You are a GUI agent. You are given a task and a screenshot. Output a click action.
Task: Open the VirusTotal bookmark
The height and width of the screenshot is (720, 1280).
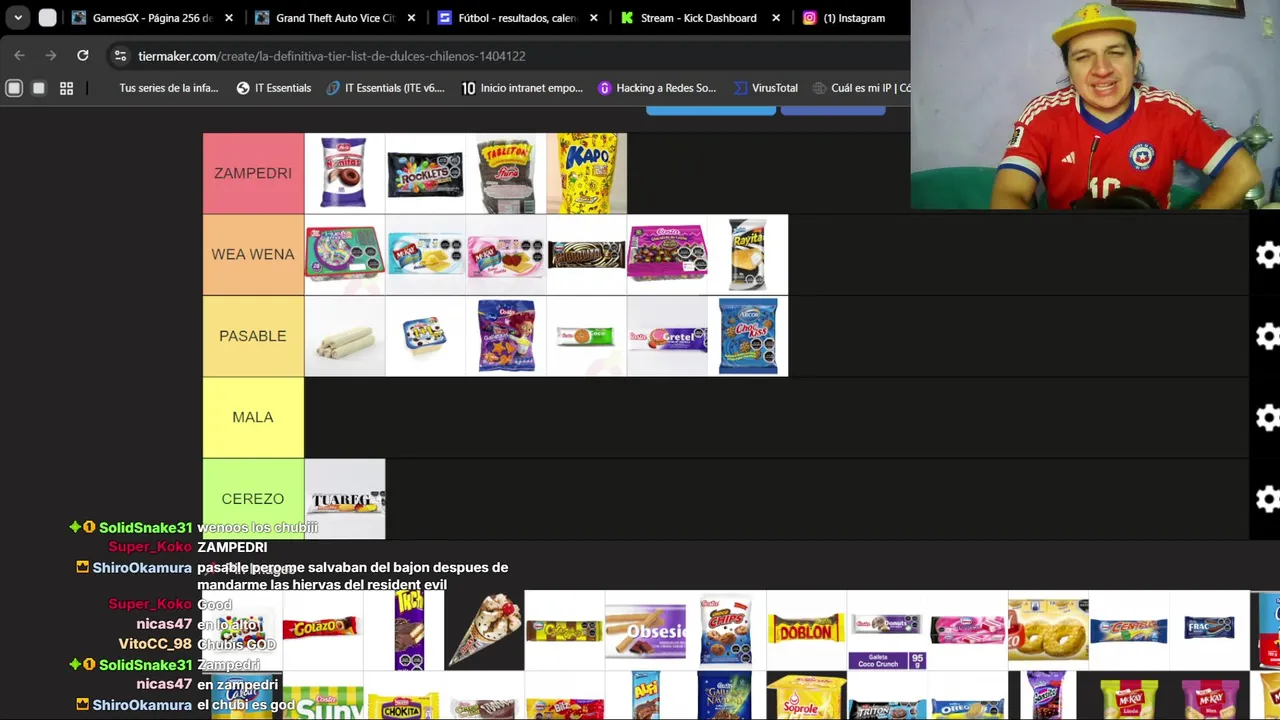tap(765, 88)
